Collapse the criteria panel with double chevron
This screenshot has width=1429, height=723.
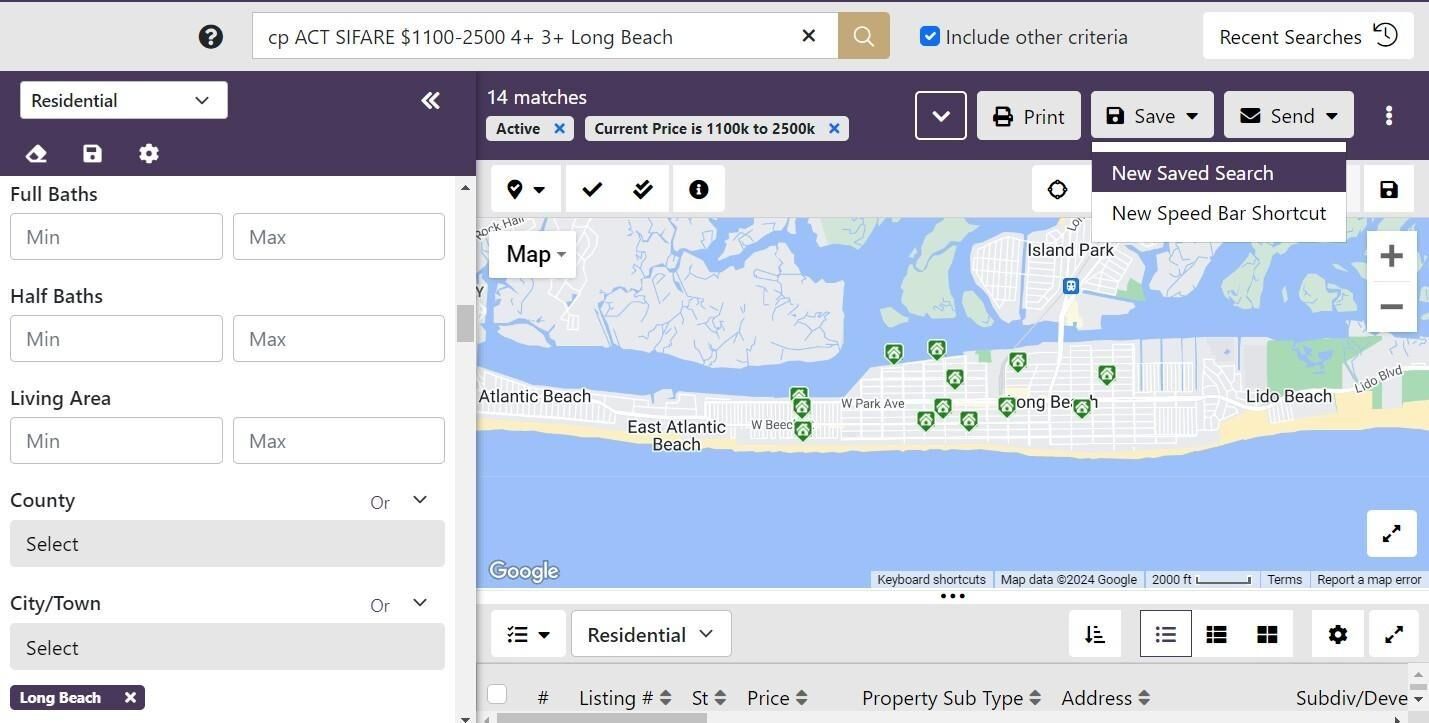tap(430, 100)
